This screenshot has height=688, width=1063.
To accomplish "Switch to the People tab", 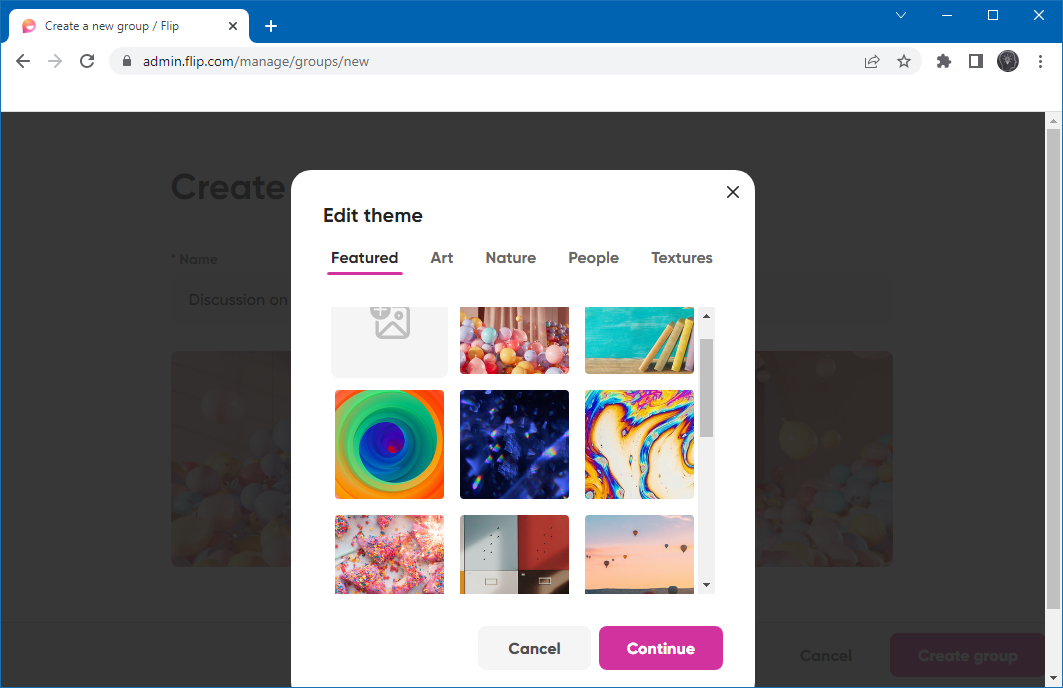I will point(593,258).
